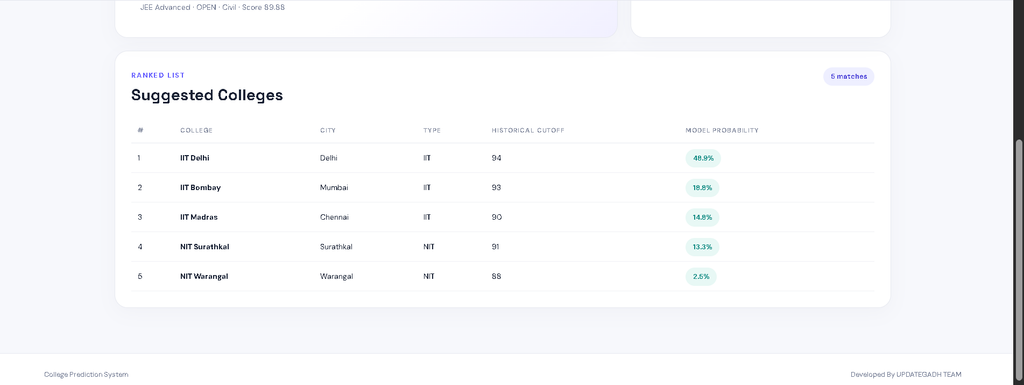
Task: Select the IIT Delhi college name
Action: point(195,158)
